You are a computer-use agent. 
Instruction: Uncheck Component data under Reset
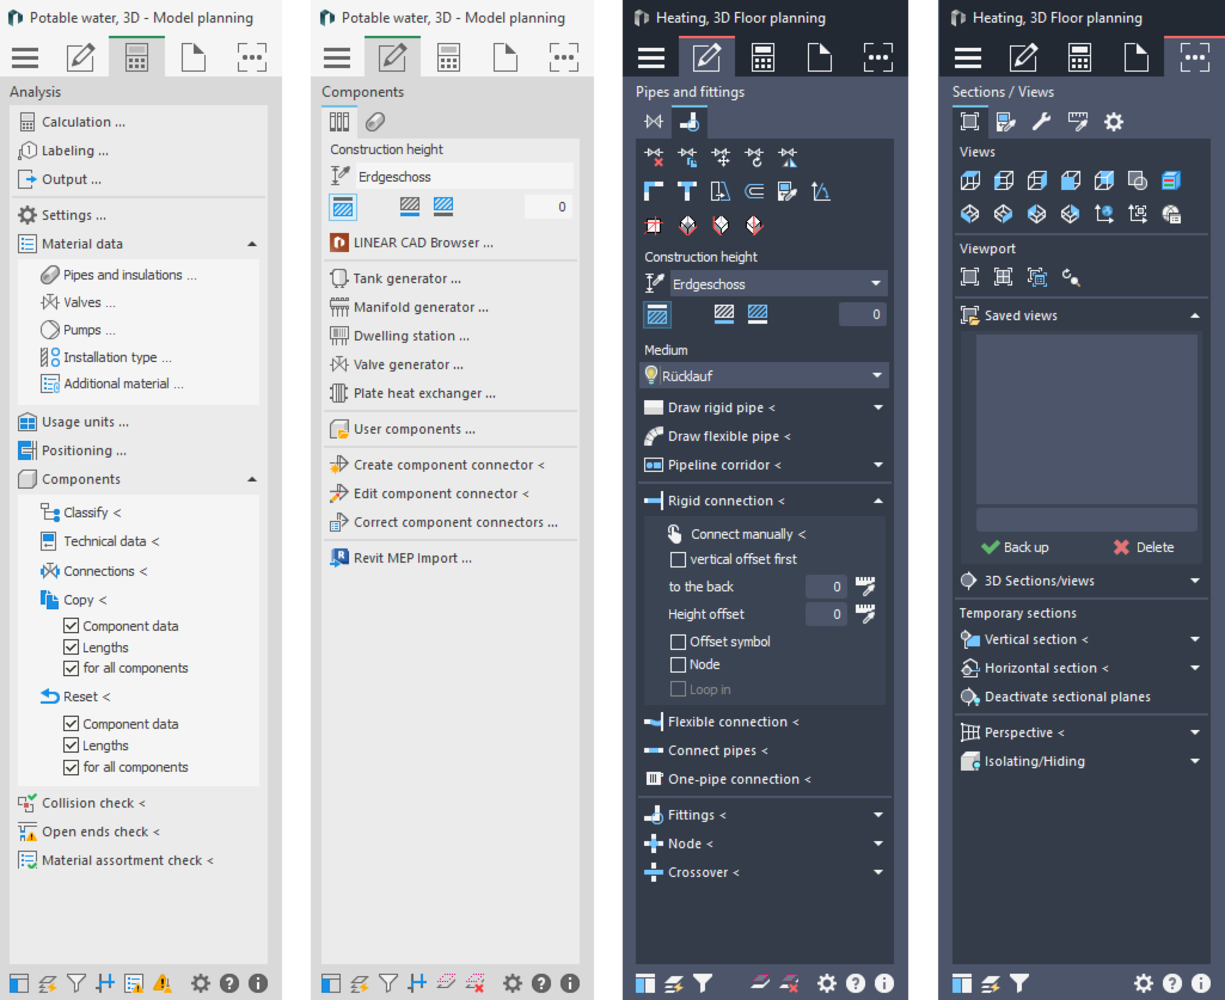(71, 724)
